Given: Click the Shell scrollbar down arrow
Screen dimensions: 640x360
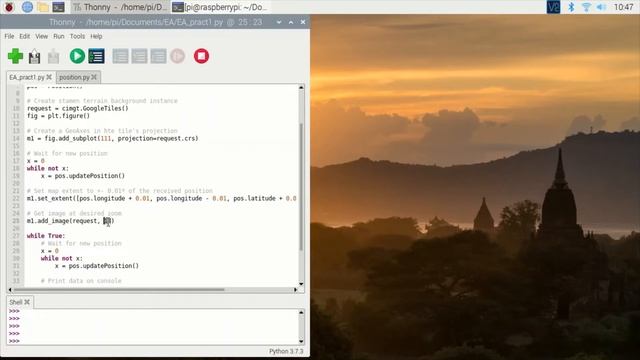Looking at the screenshot, I should coord(301,341).
